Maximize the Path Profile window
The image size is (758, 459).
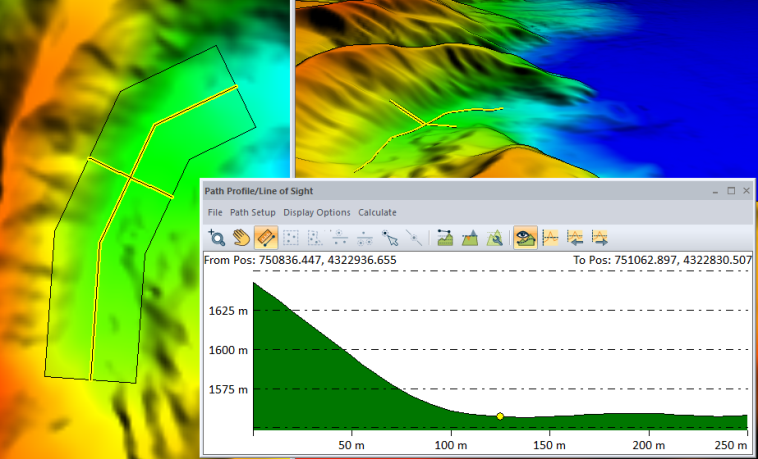(731, 190)
